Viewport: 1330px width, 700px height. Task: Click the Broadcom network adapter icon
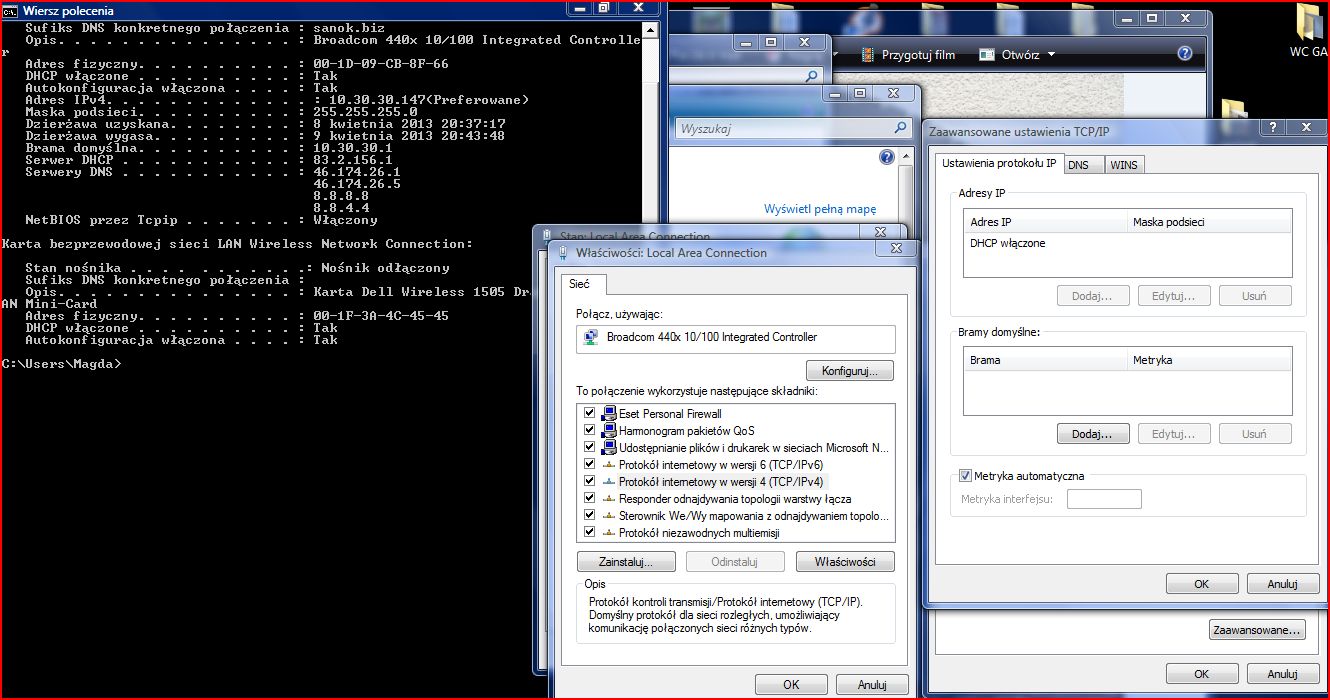point(591,338)
